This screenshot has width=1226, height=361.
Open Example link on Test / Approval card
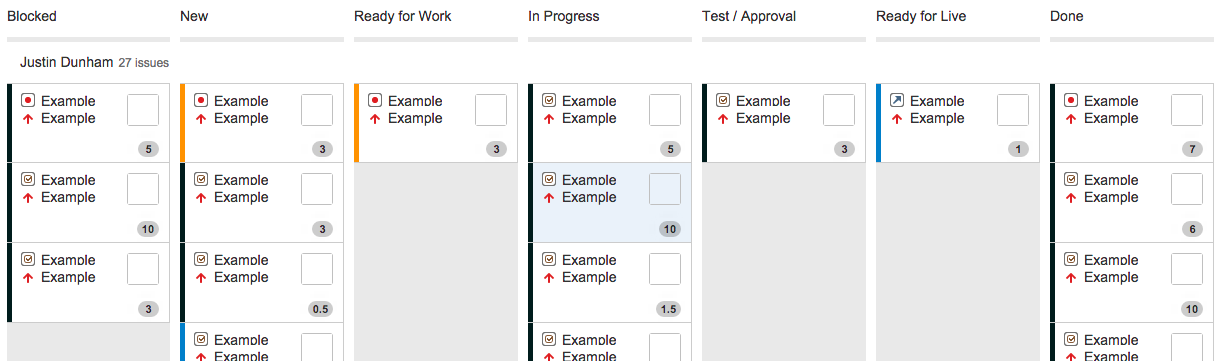(x=763, y=101)
